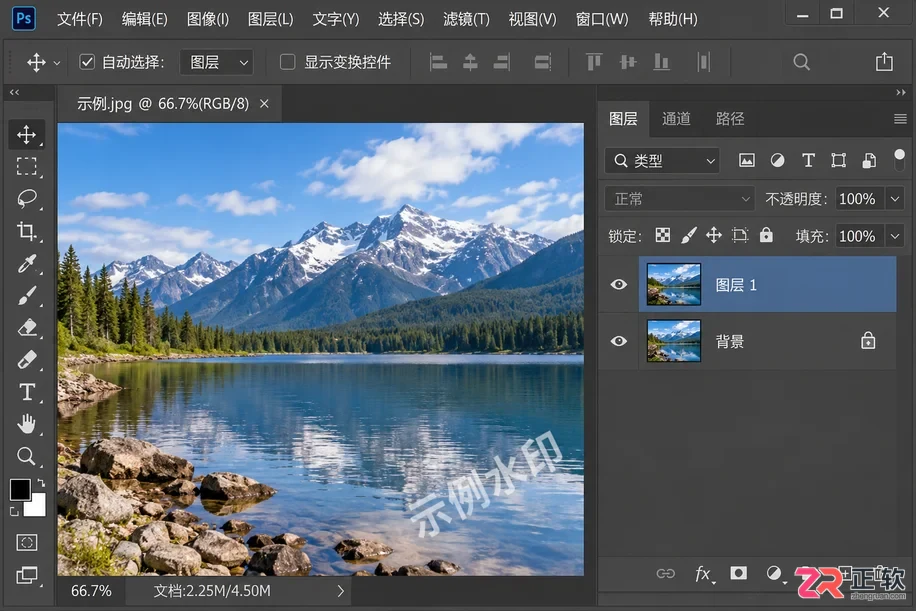Click the foreground black color swatch
This screenshot has height=611, width=916.
[x=19, y=490]
